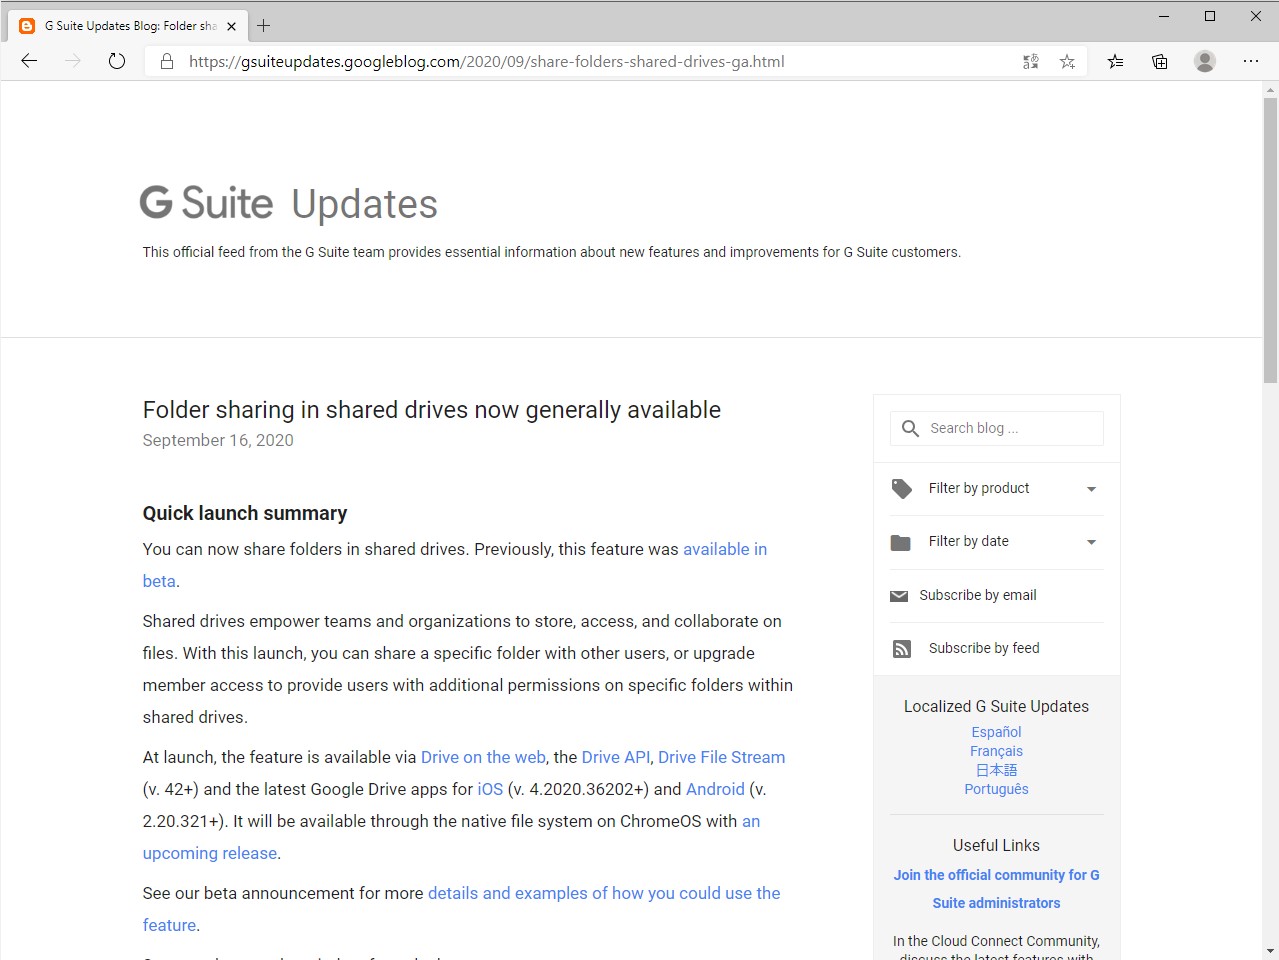The width and height of the screenshot is (1279, 960).
Task: Click the Subscribe by email envelope icon
Action: tap(900, 595)
